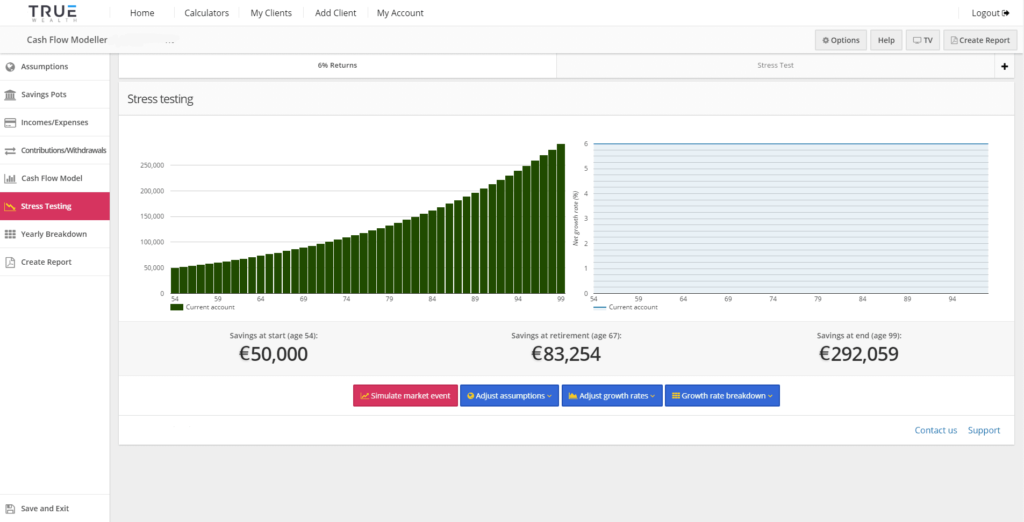Viewport: 1024px width, 522px height.
Task: Click the Save and Exit disk icon
Action: tap(10, 508)
